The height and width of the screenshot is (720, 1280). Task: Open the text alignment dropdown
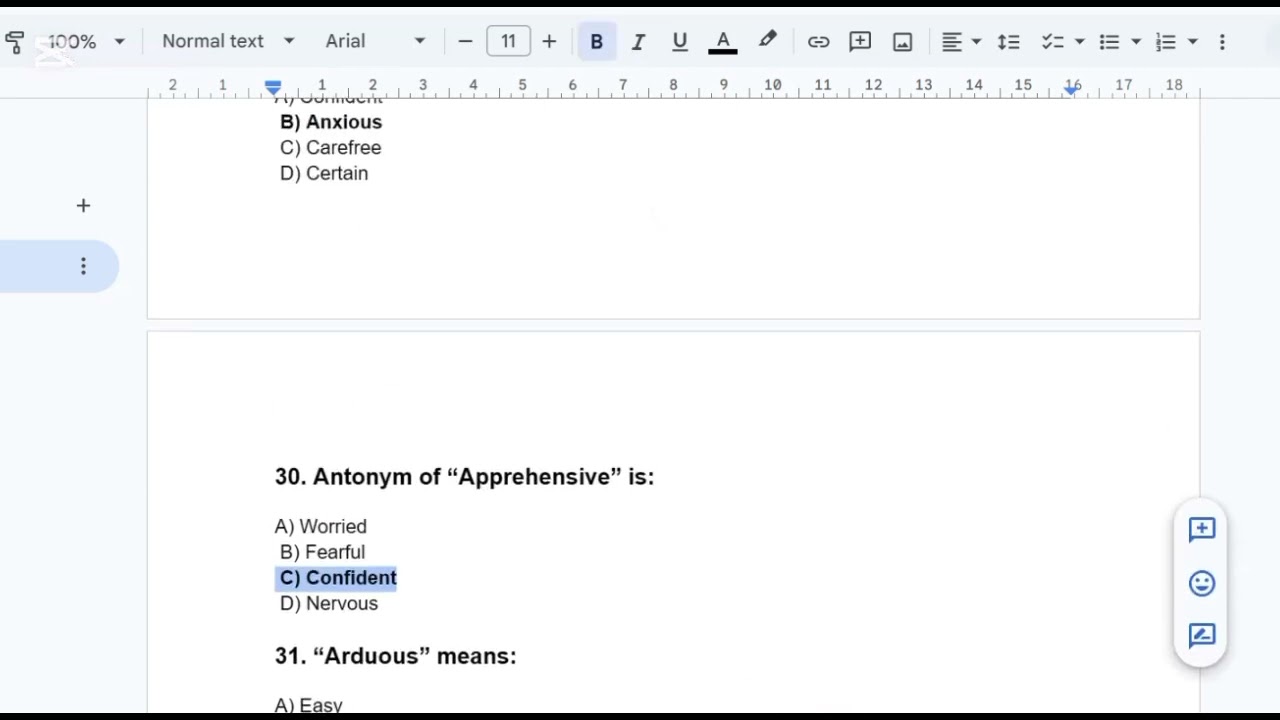[x=961, y=41]
